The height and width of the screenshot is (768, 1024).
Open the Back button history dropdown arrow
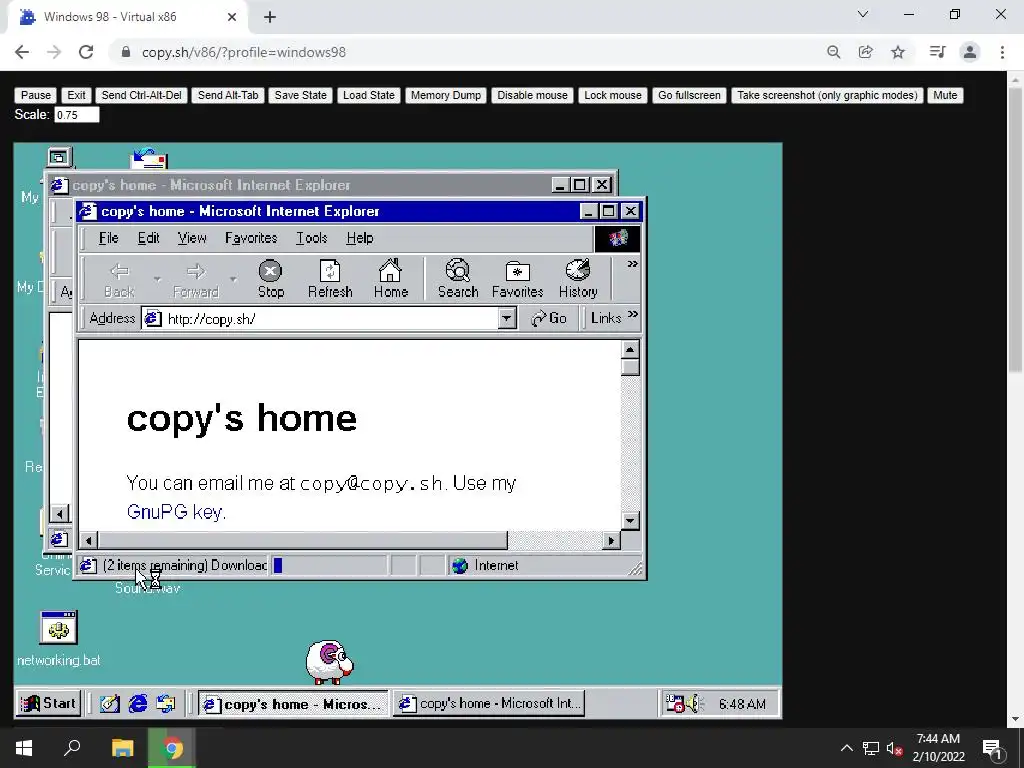pos(157,280)
